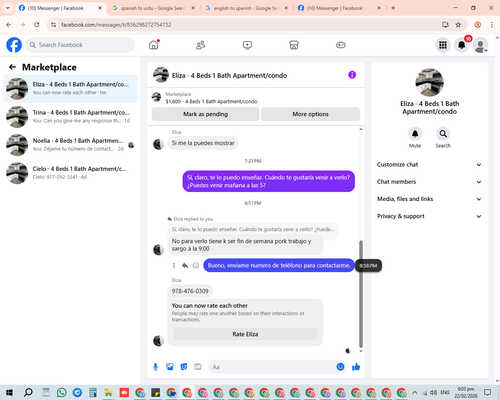Open Windows notification center
Image resolution: width=500 pixels, height=400 pixels.
pos(488,393)
